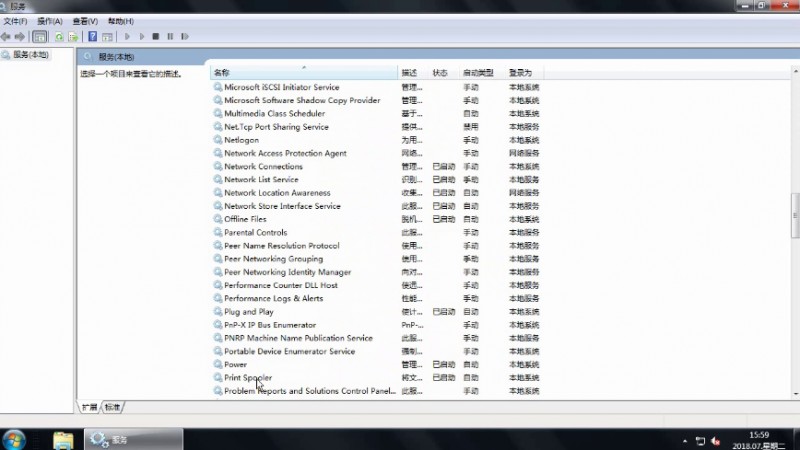Sort by the 描述 column header

tap(413, 73)
